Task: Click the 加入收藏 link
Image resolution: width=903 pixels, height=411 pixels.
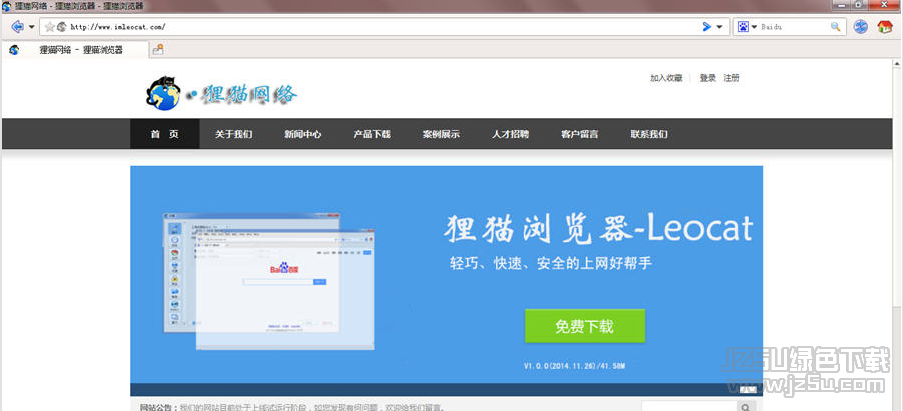Action: (x=666, y=78)
